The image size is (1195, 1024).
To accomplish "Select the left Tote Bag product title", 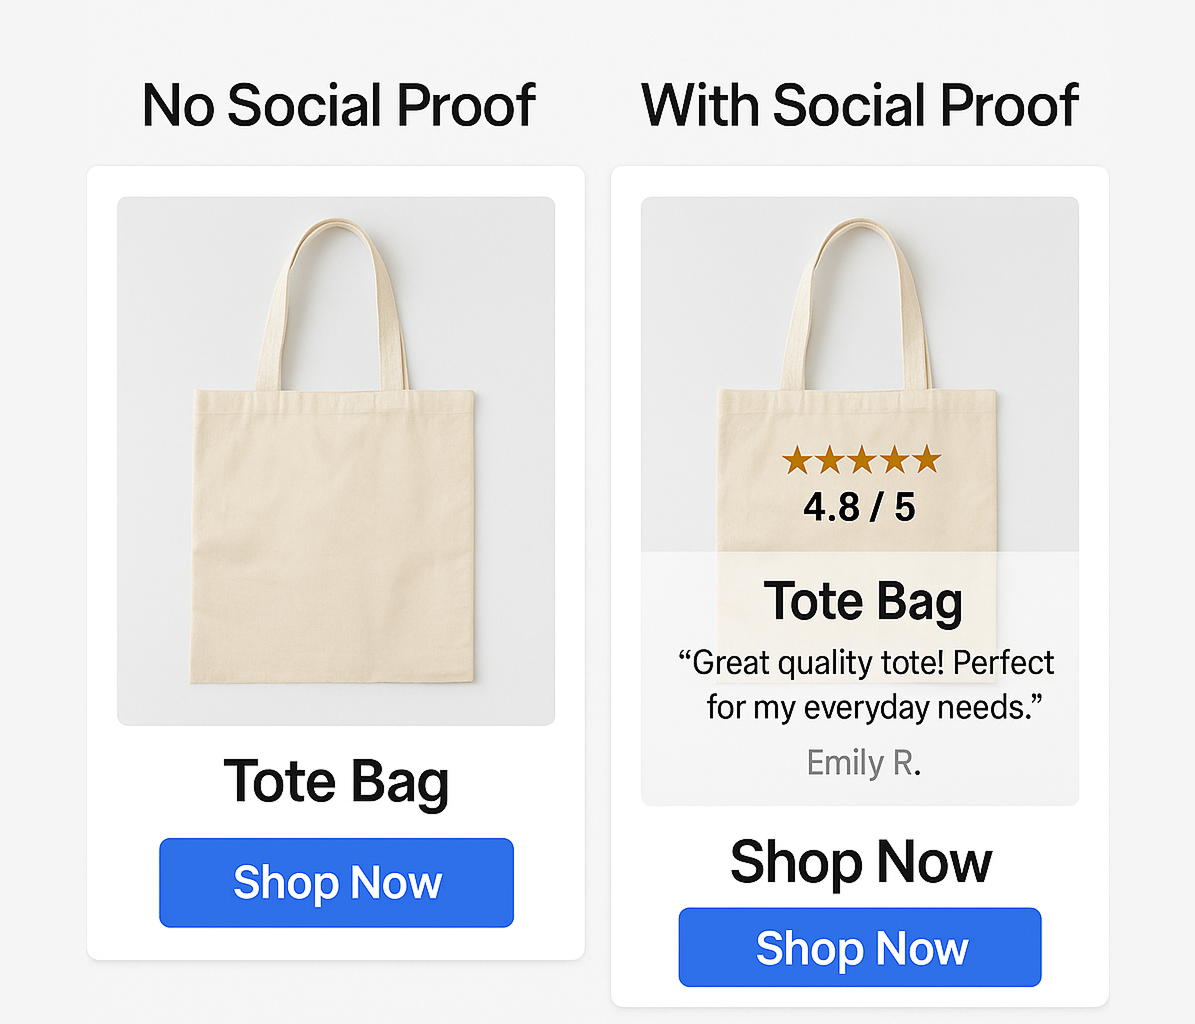I will pyautogui.click(x=336, y=781).
